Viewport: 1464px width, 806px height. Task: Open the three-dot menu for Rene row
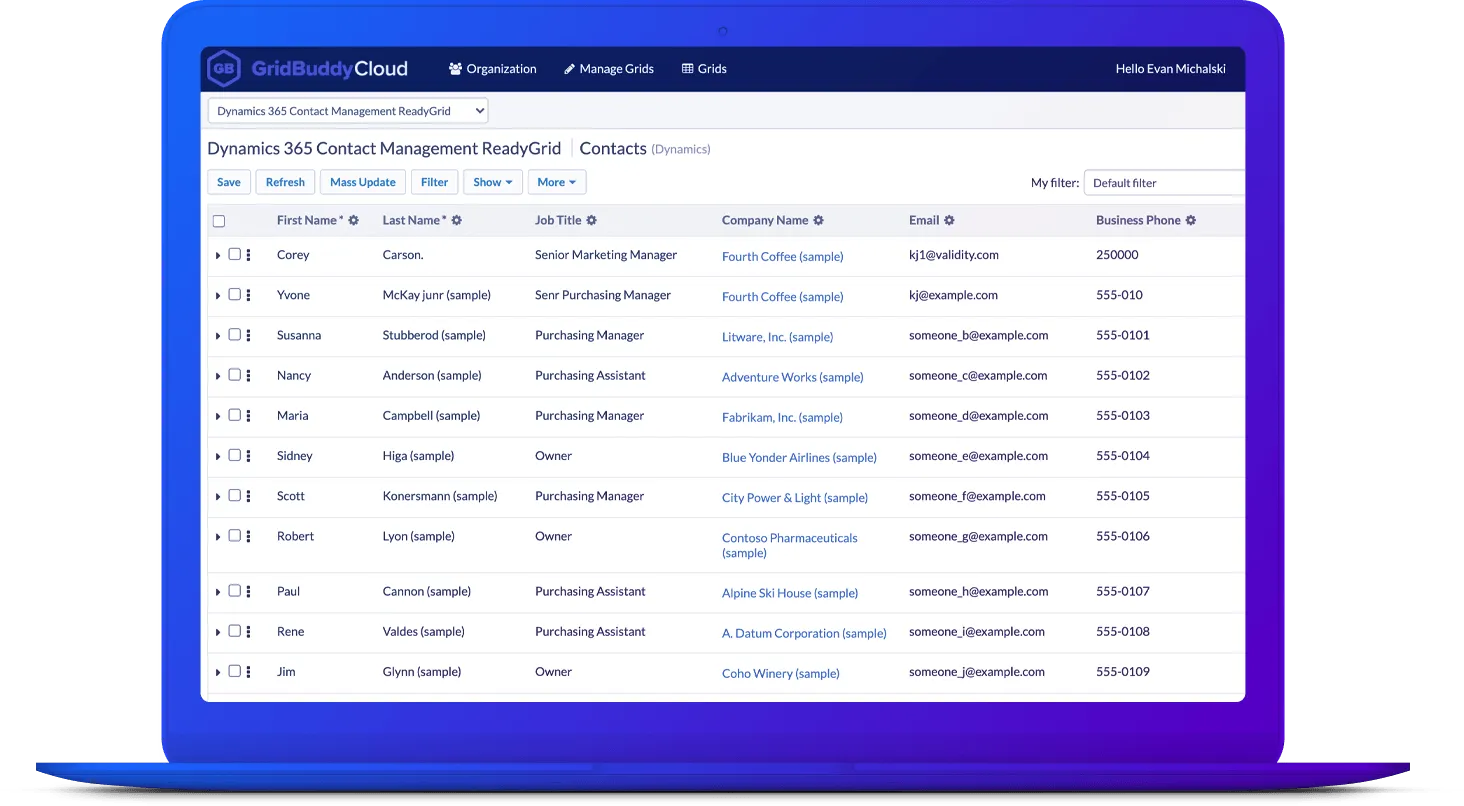tap(248, 631)
